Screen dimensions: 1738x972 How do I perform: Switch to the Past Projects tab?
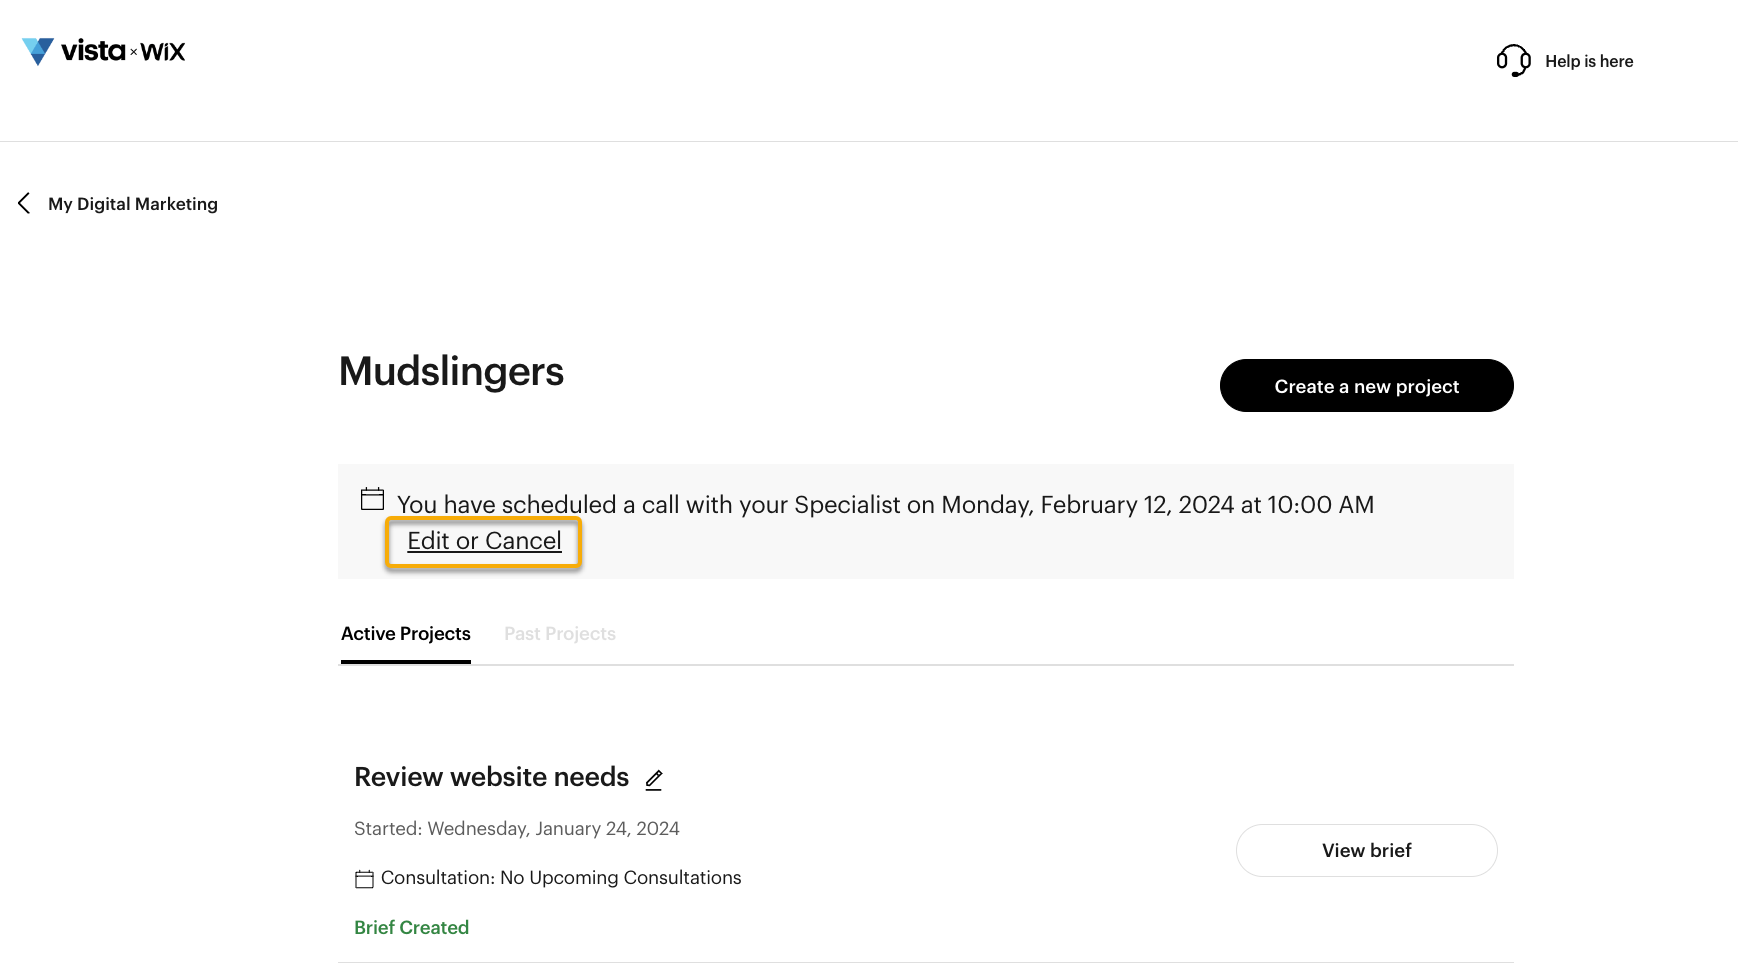pos(560,634)
